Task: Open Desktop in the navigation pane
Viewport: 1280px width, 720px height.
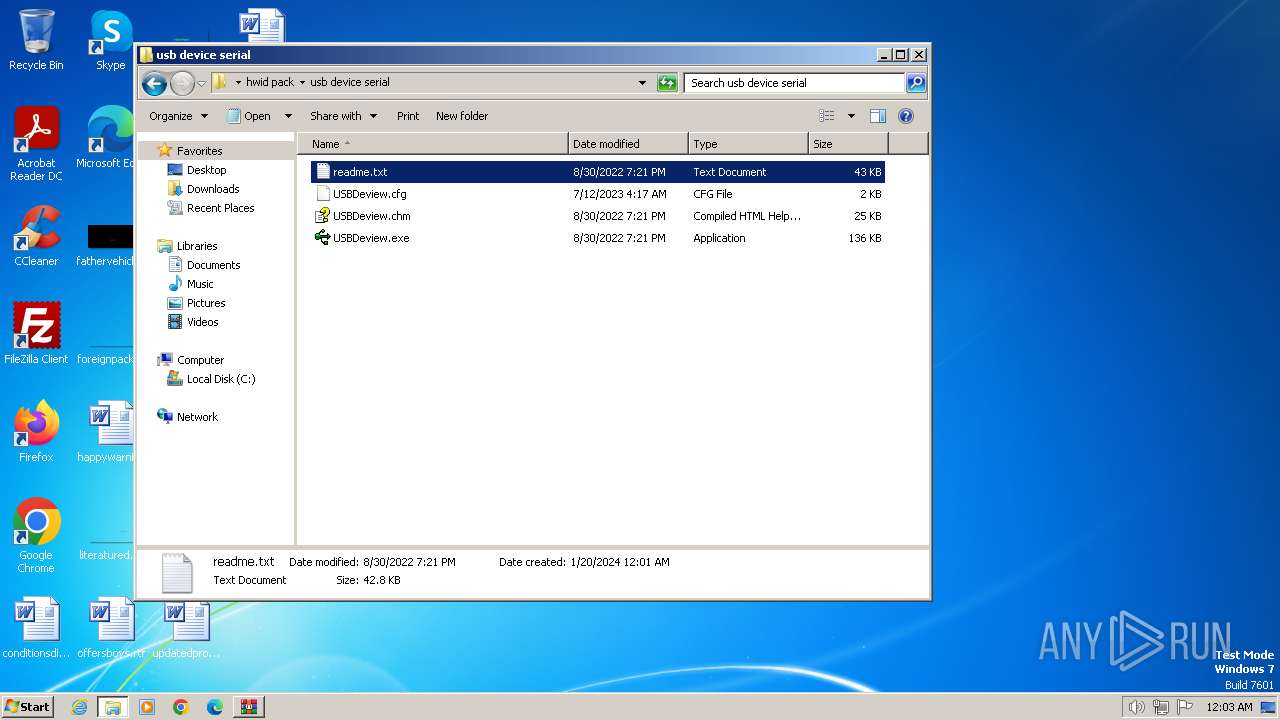Action: 206,170
